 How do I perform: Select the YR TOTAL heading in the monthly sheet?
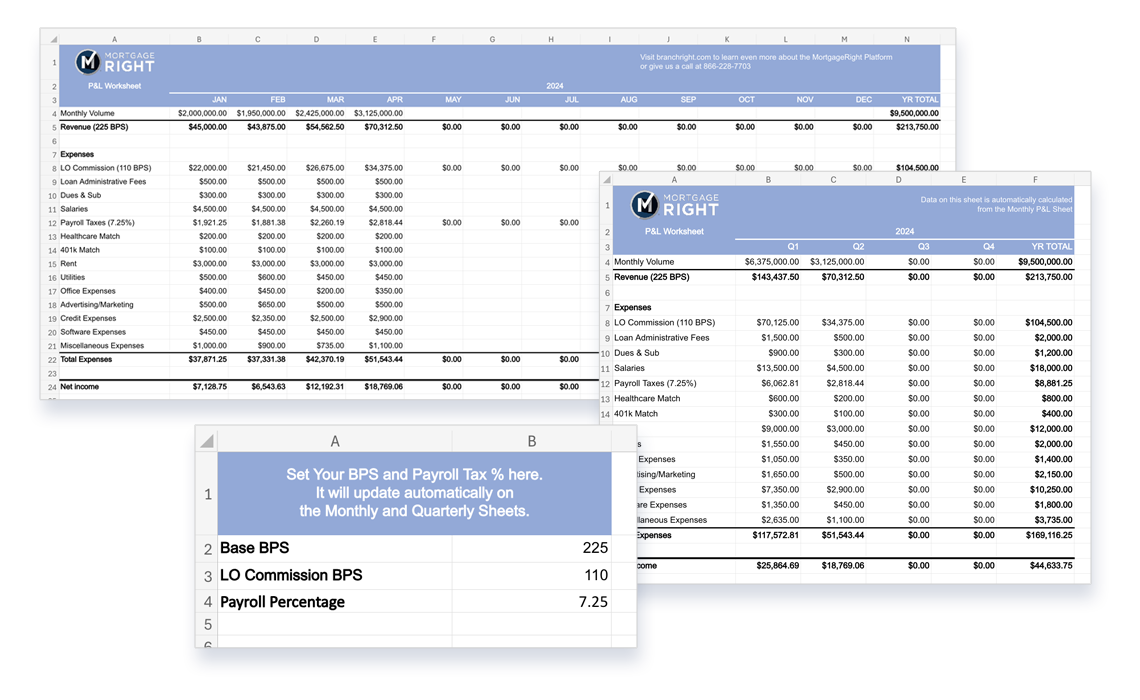point(920,100)
